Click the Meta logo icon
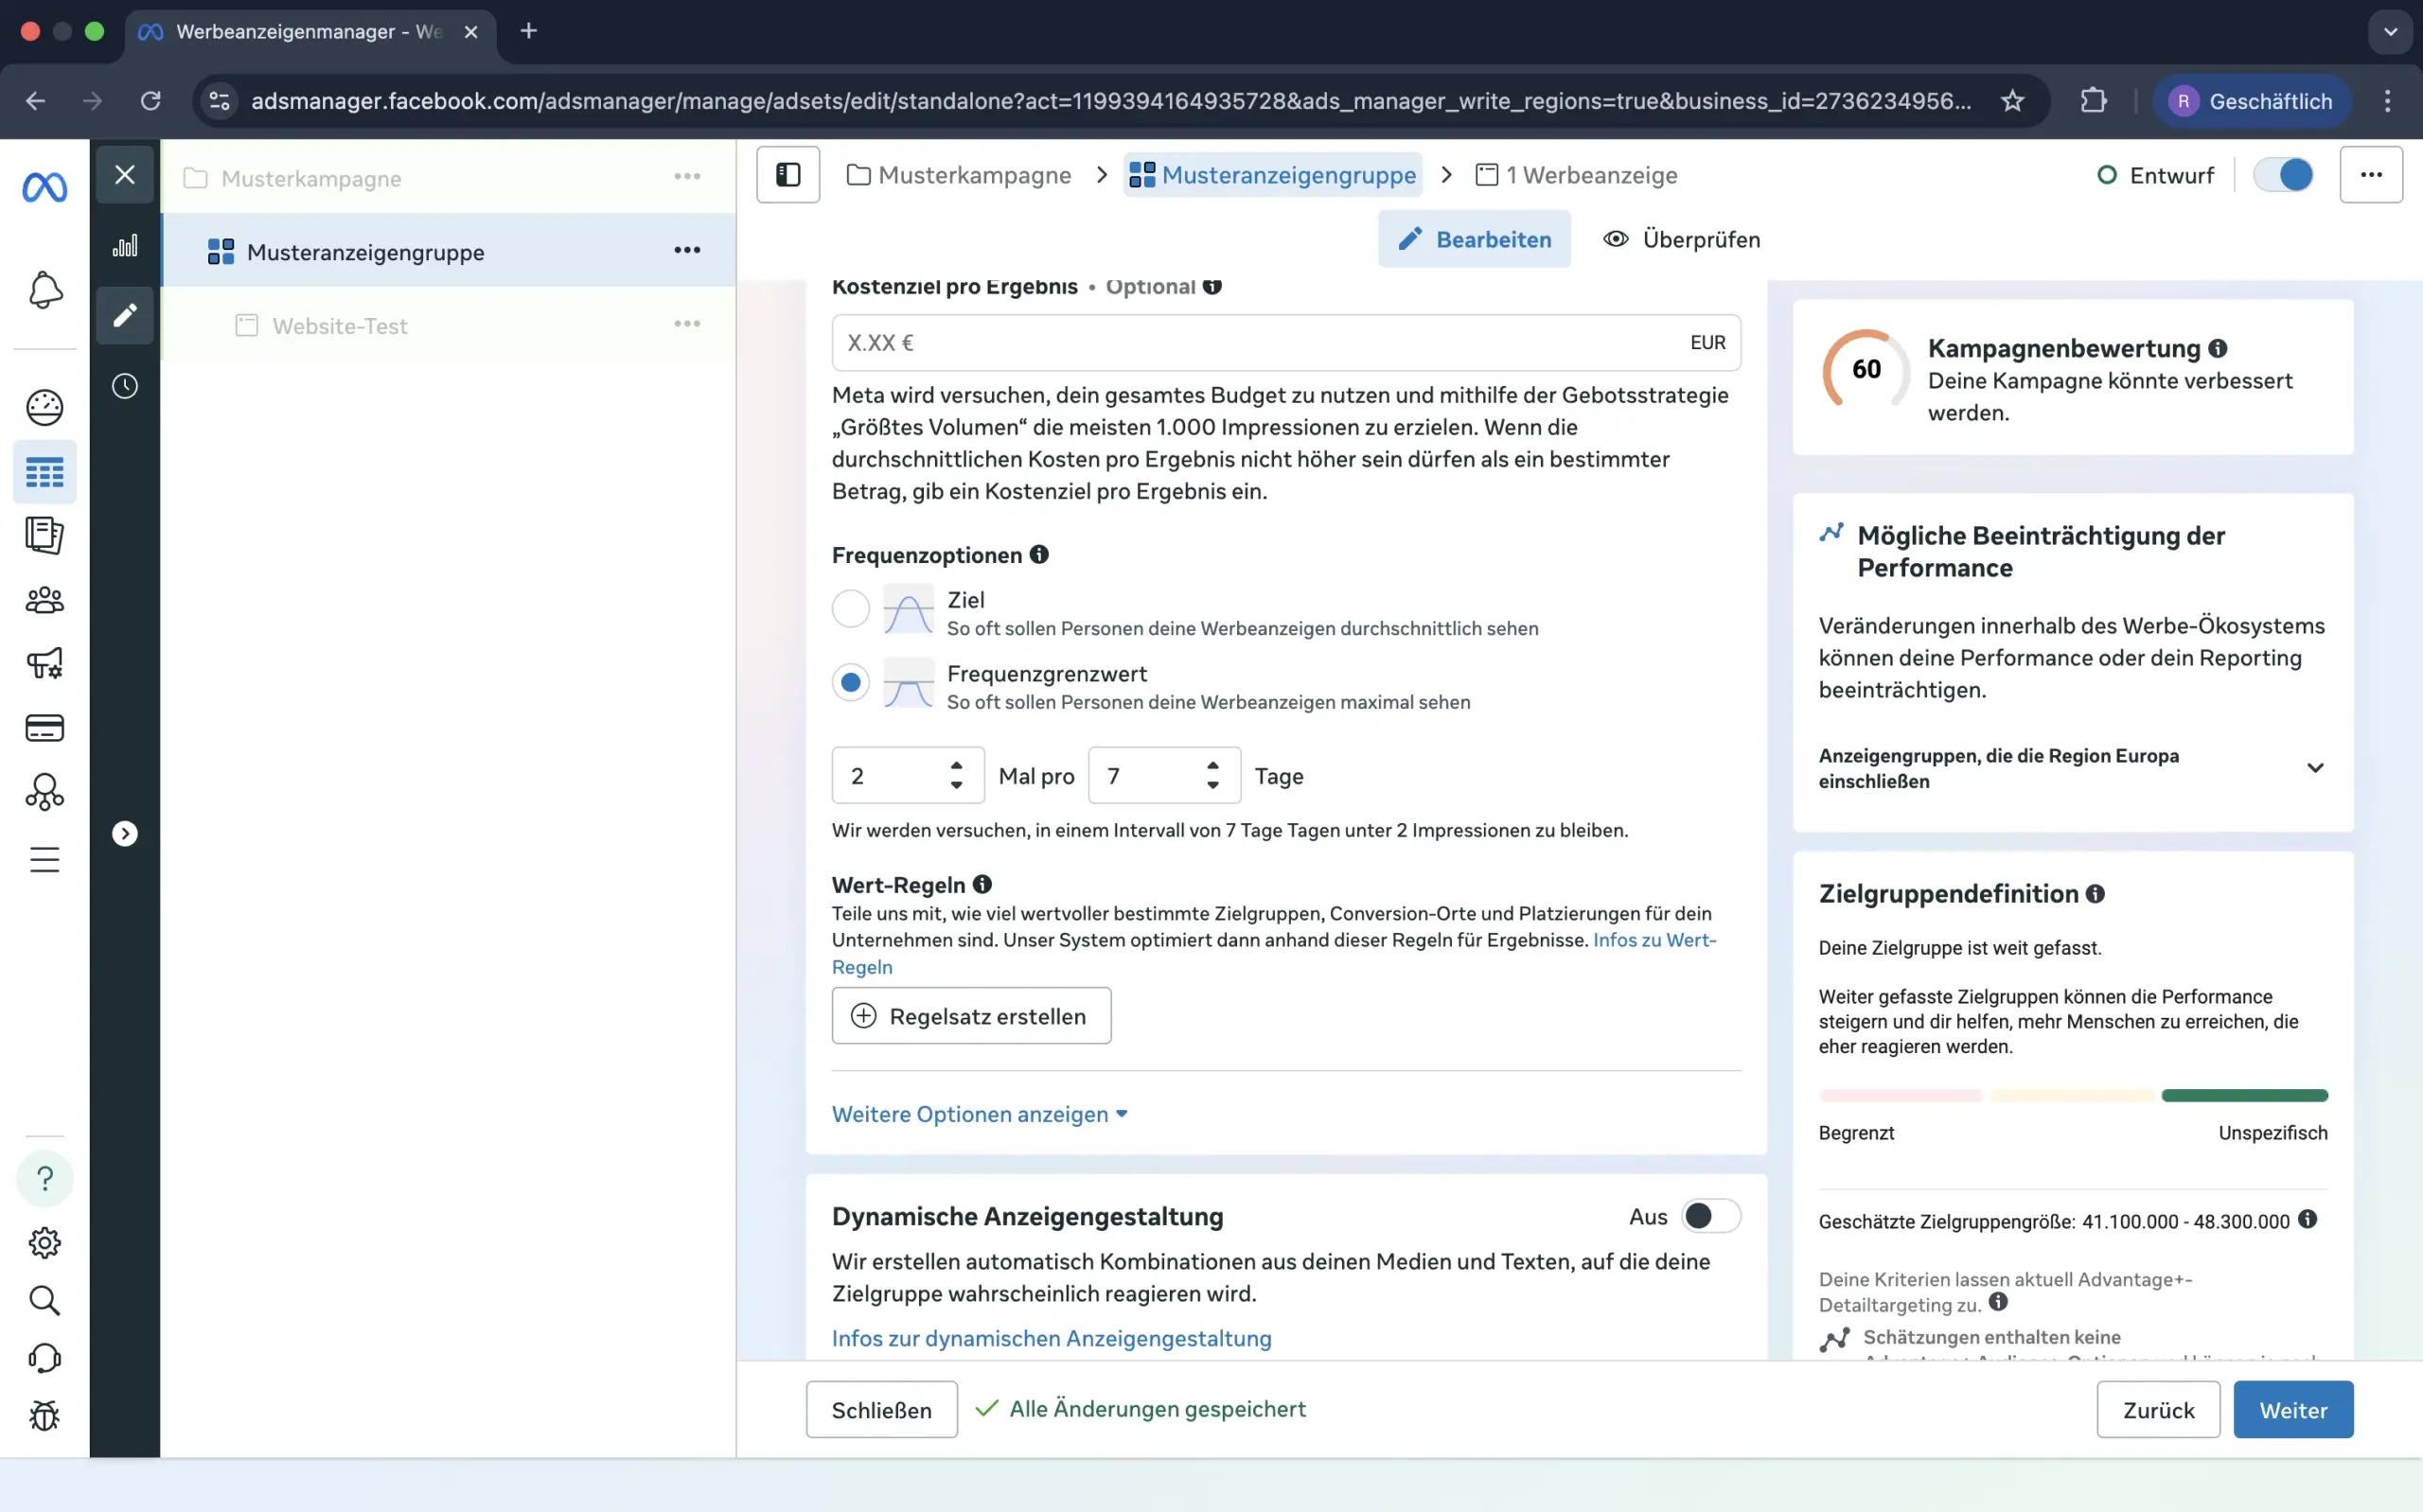Screen dimensions: 2423x1512 (x=45, y=187)
